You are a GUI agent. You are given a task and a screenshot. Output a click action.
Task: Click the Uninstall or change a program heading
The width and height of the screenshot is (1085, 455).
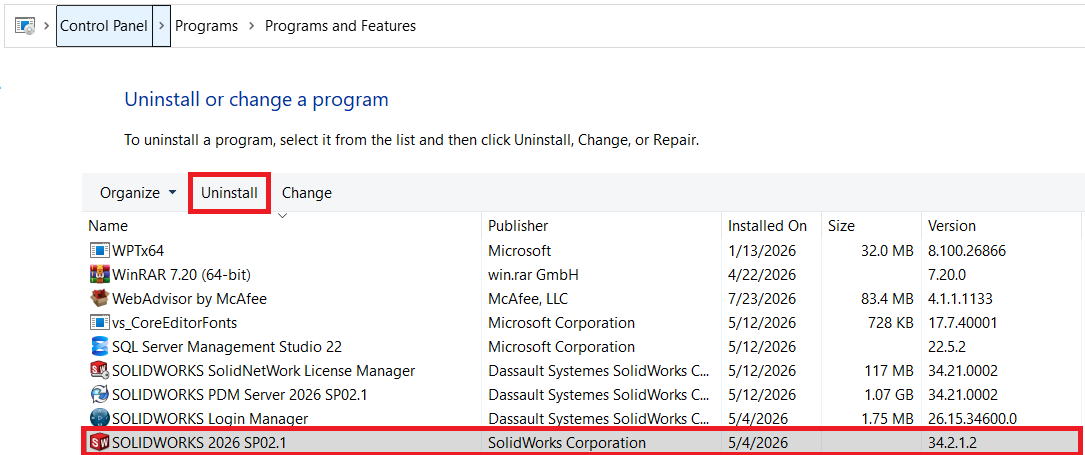[256, 100]
